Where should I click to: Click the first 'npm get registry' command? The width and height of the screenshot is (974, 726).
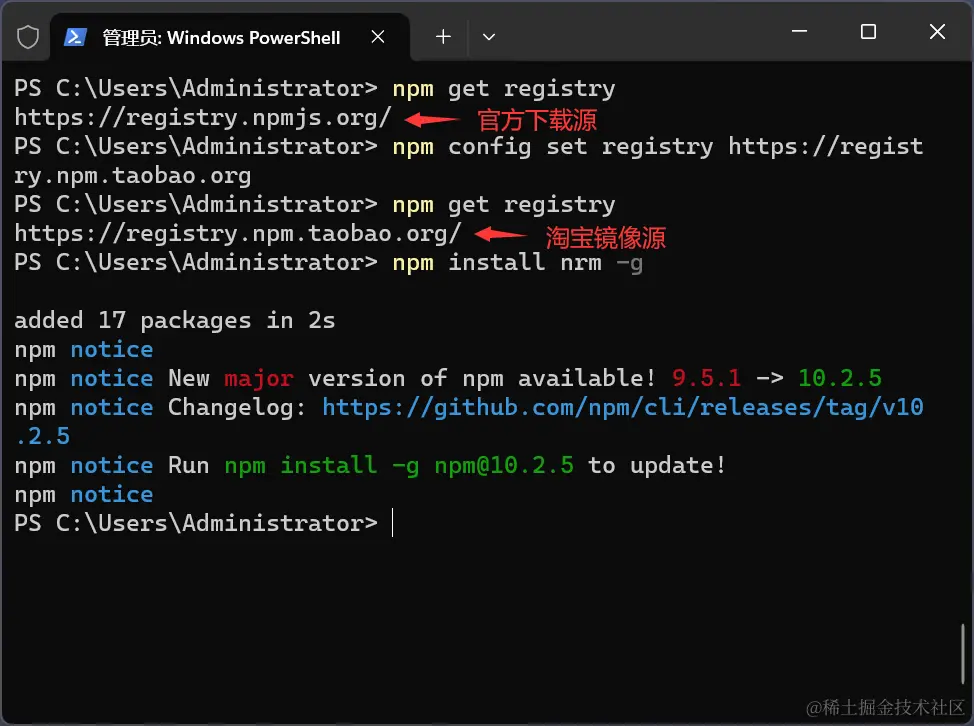pos(504,89)
